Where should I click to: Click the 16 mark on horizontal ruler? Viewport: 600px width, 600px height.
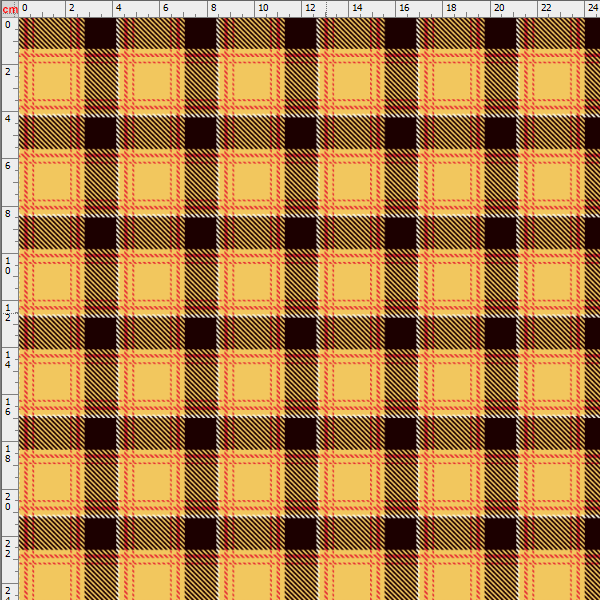click(x=404, y=8)
